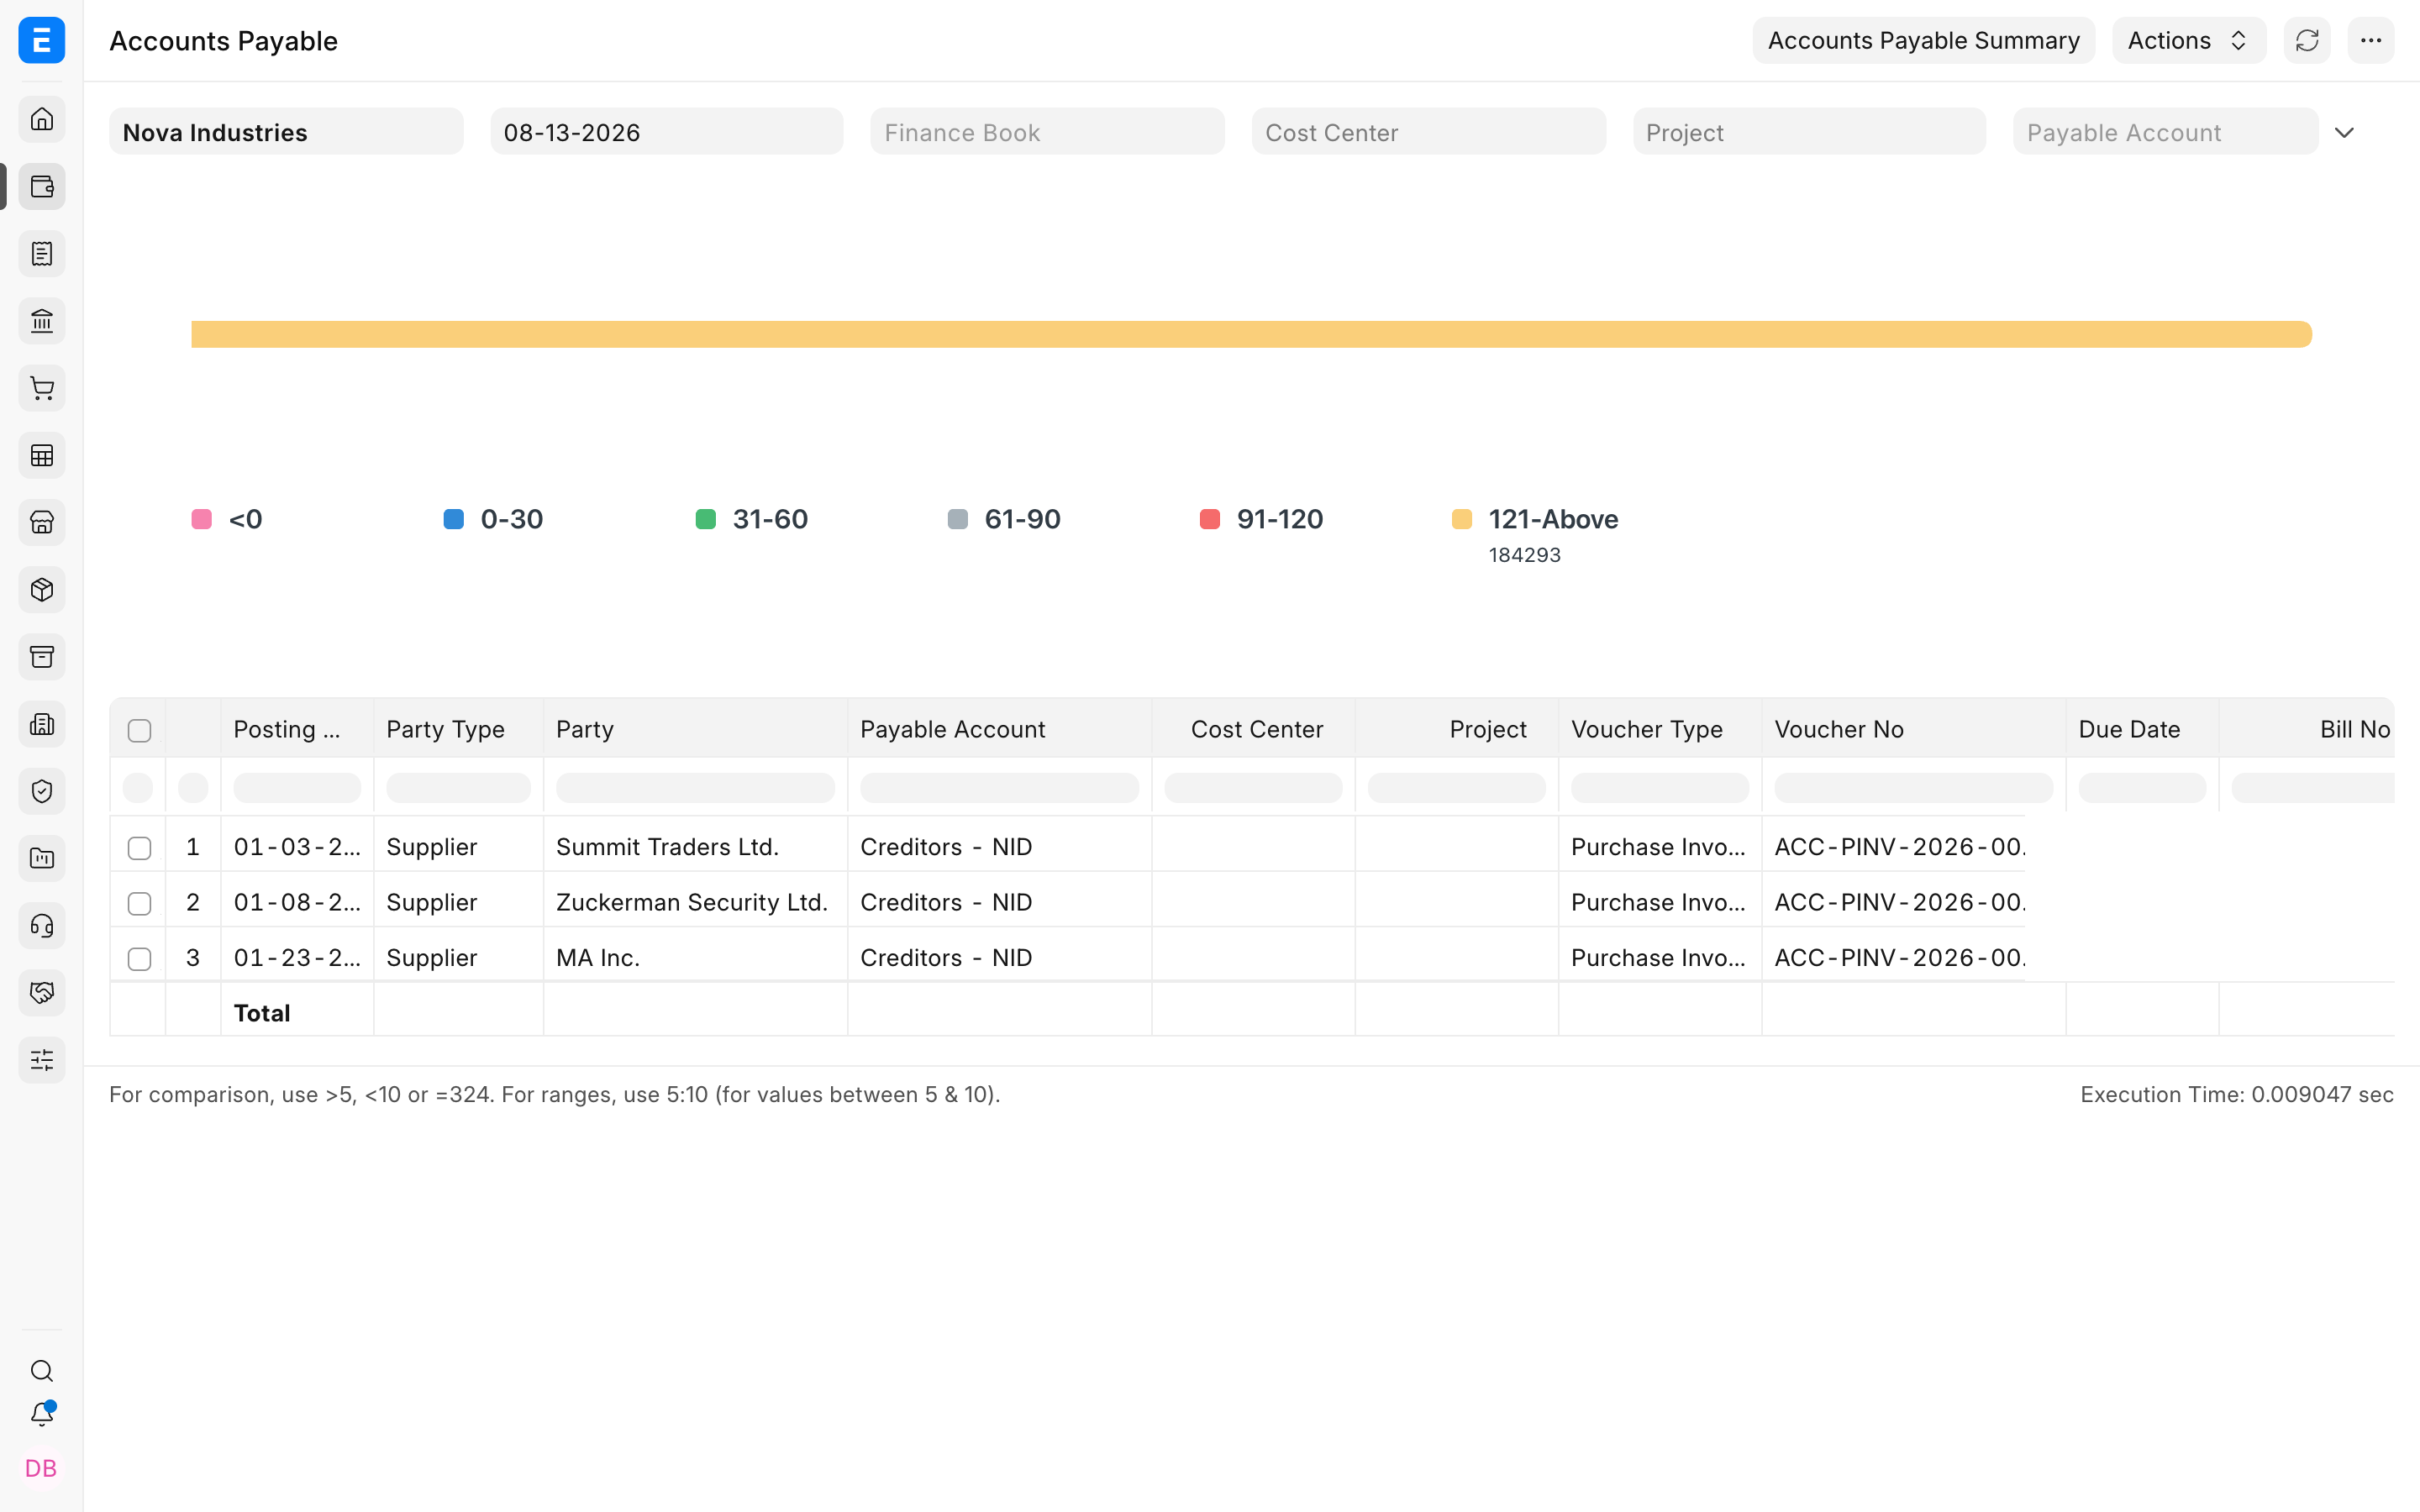The image size is (2420, 1512).
Task: Sort by Payable Account column header
Action: click(999, 729)
